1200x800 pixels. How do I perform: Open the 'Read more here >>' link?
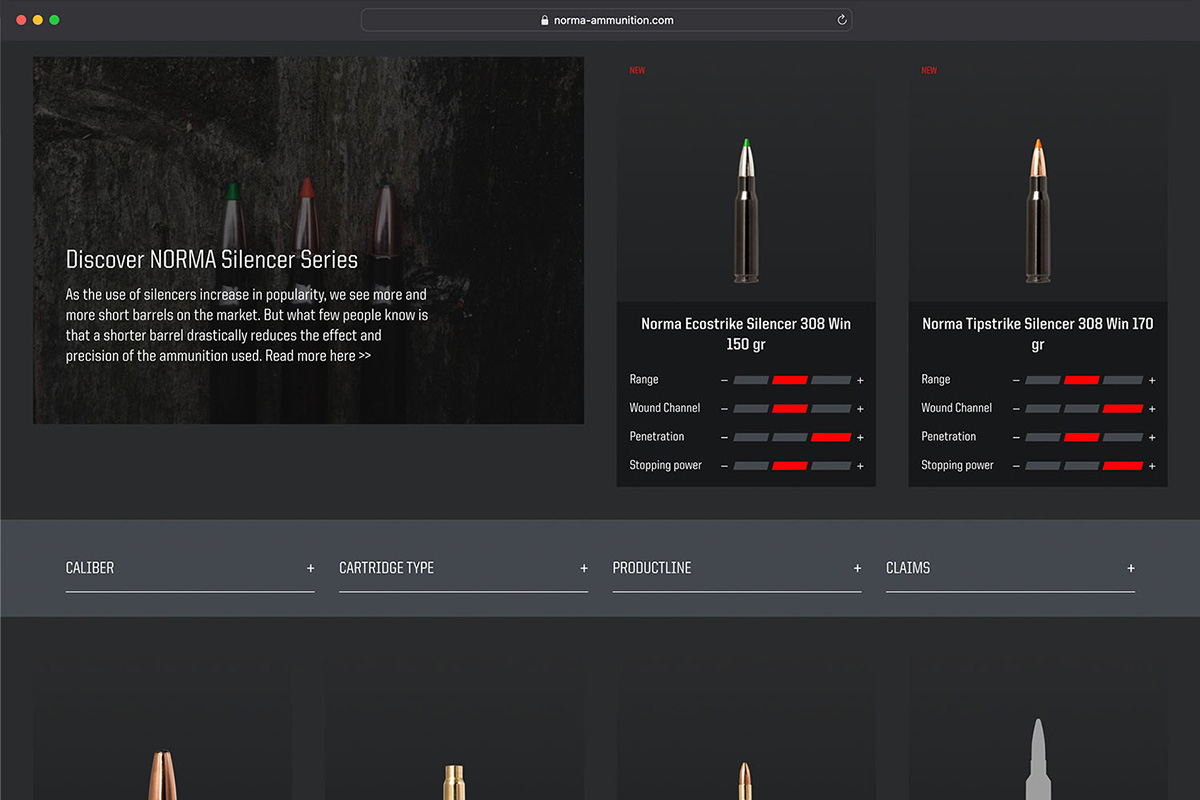(318, 356)
